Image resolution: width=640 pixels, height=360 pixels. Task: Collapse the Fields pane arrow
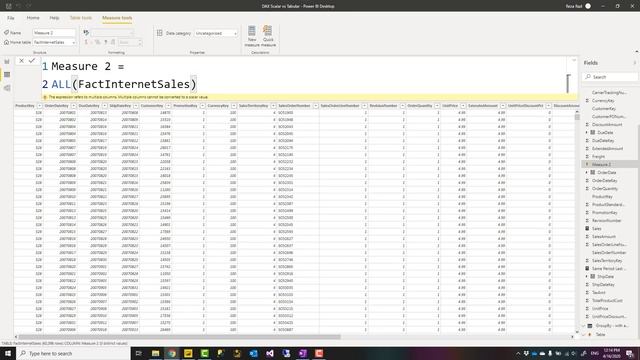click(635, 63)
